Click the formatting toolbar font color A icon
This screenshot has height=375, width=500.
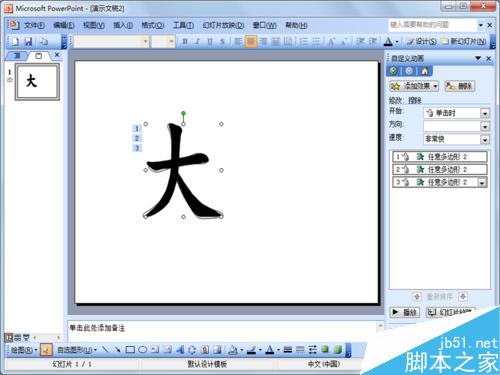[388, 42]
